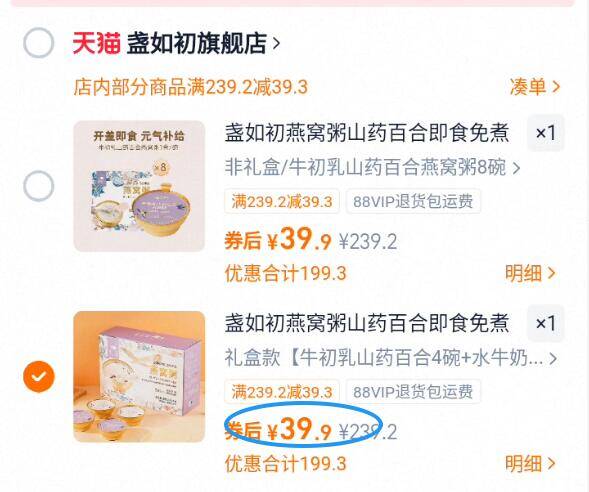Click the 天猫 Tmall logo icon
Screen dimensions: 589x492
(96, 44)
